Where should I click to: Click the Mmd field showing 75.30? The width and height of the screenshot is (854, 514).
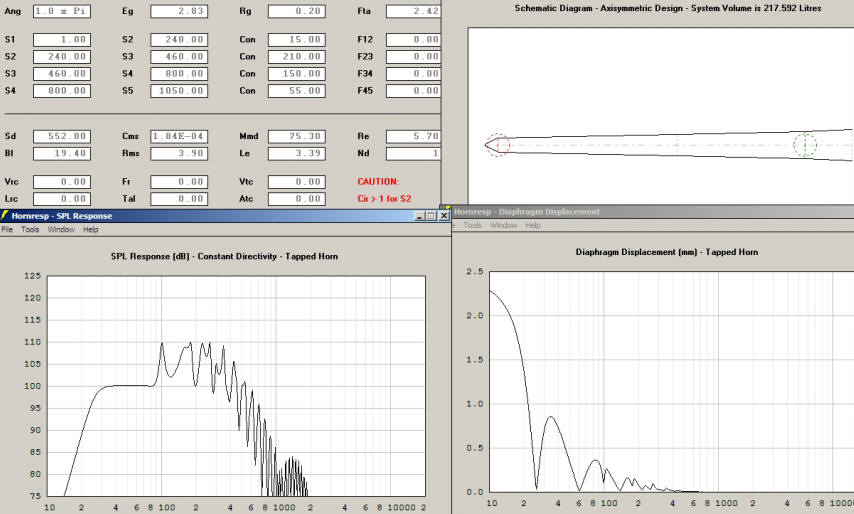[297, 137]
